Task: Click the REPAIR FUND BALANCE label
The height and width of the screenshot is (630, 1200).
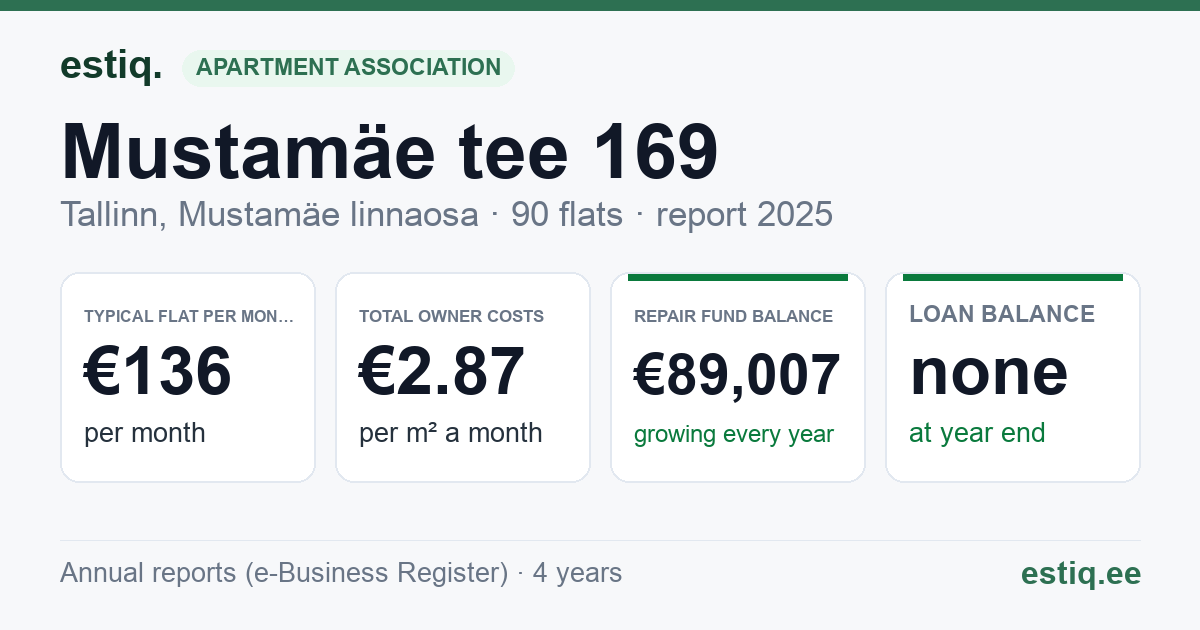Action: pyautogui.click(x=733, y=317)
